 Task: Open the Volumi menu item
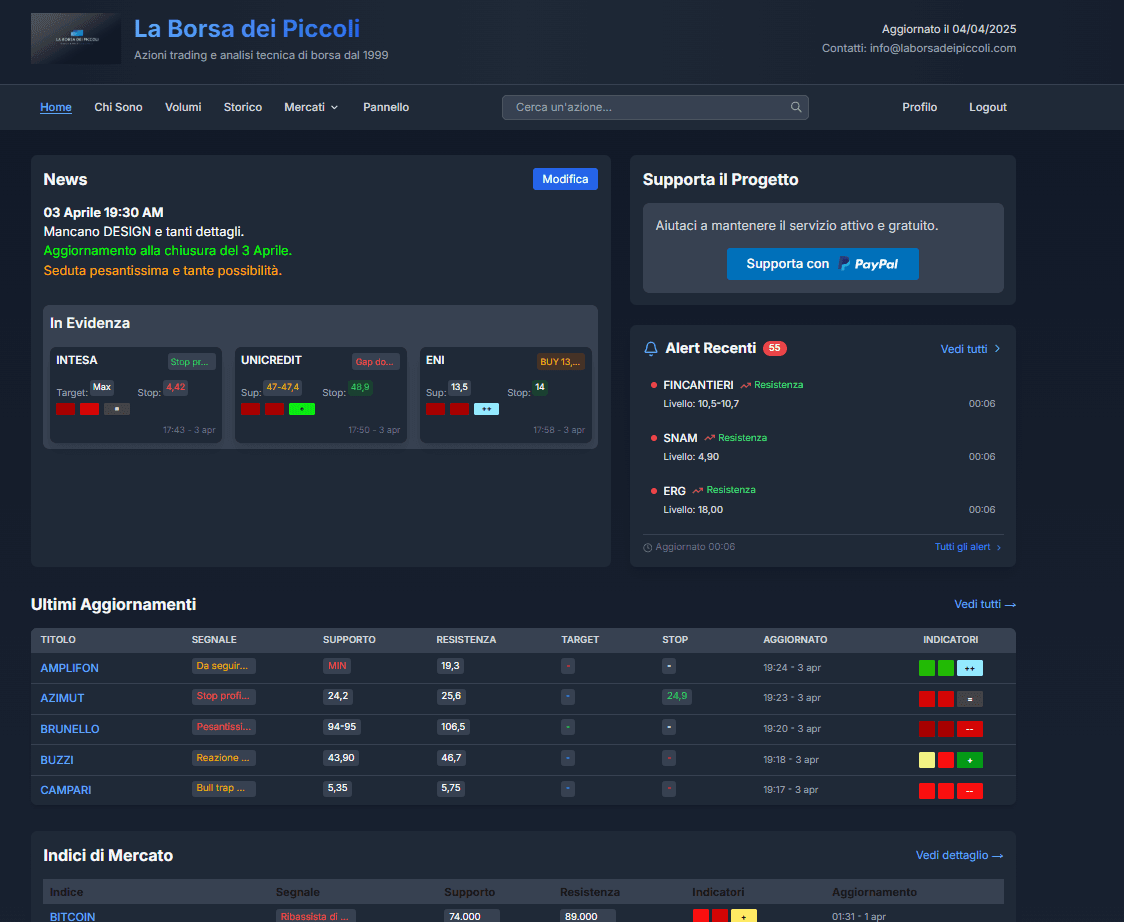click(x=183, y=107)
